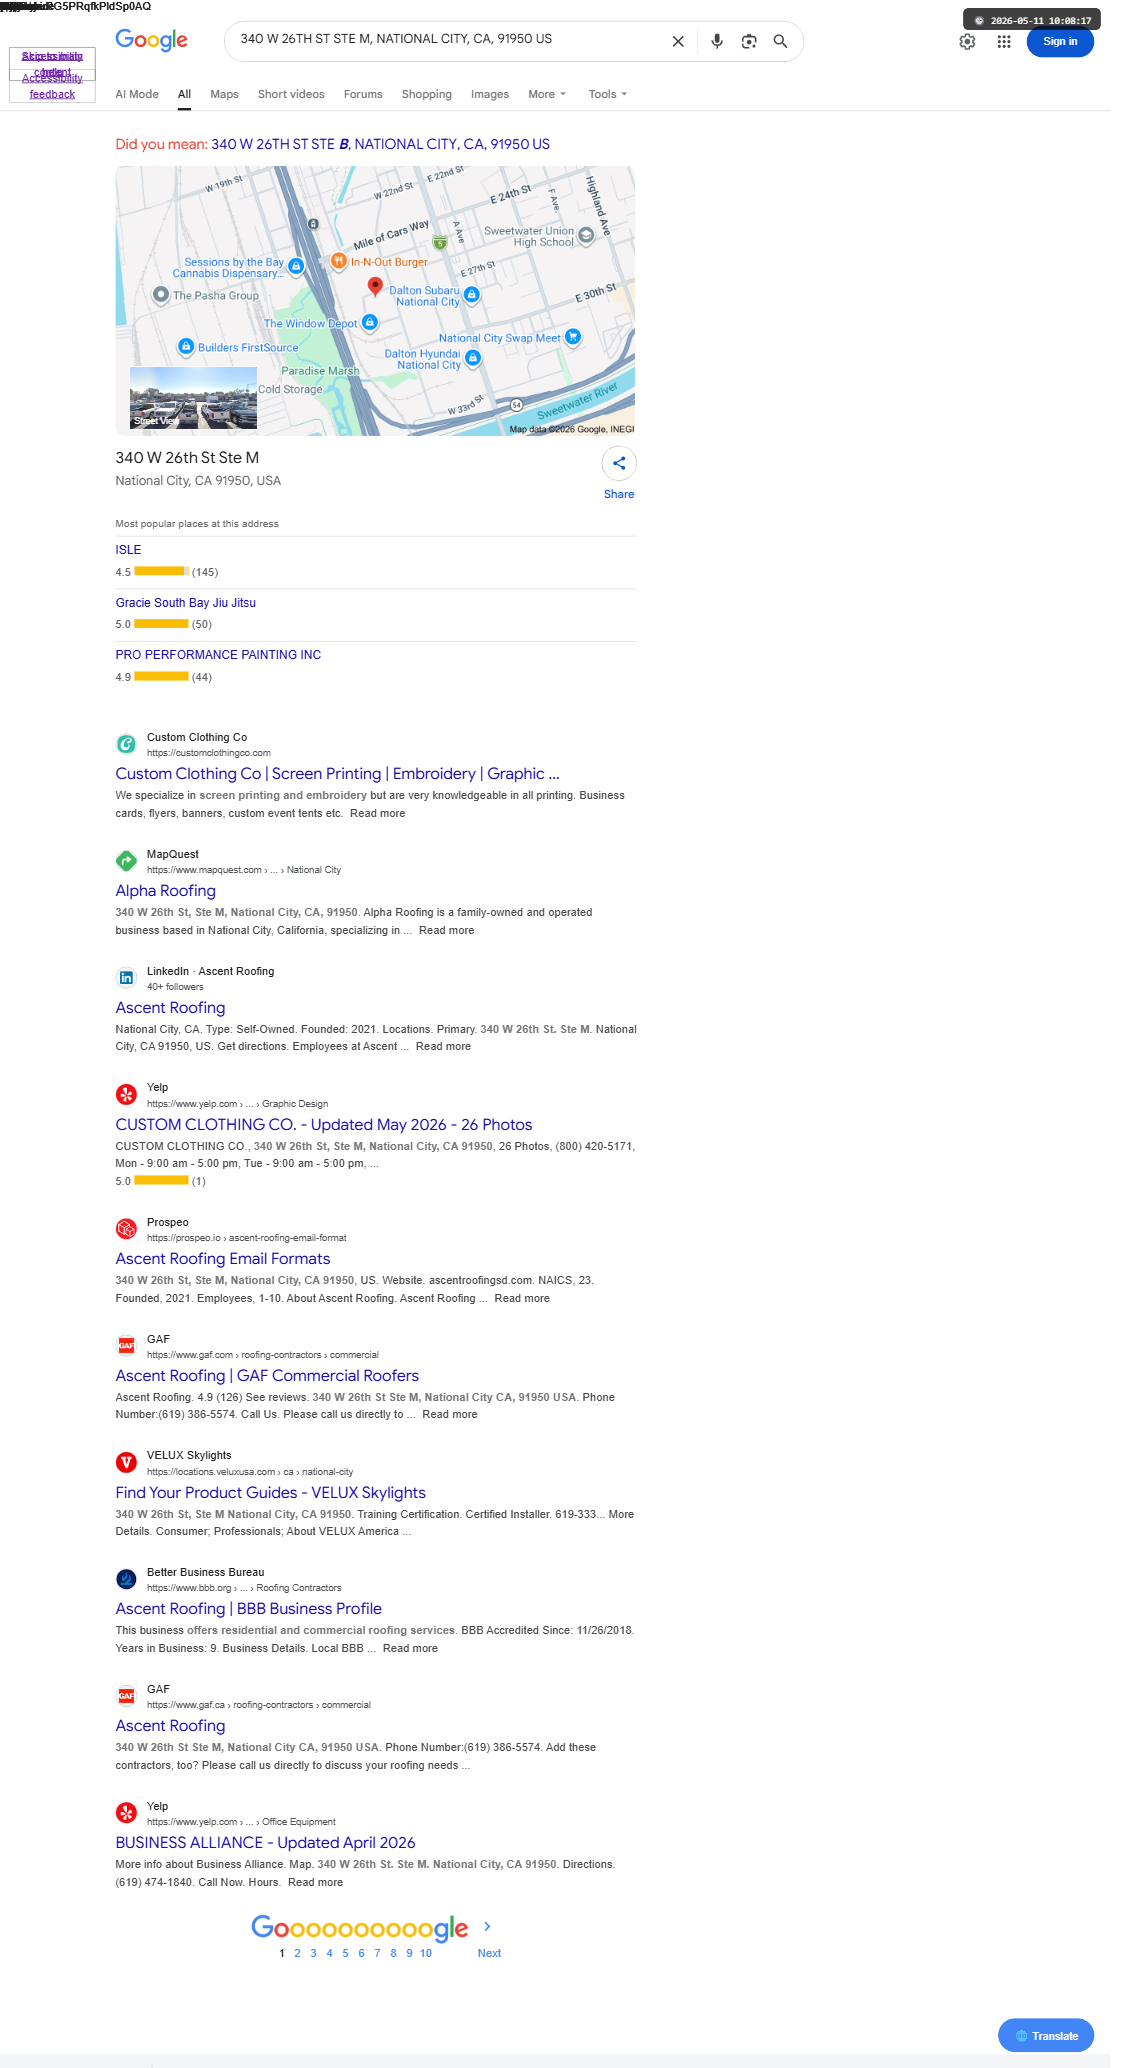The width and height of the screenshot is (1124, 2068).
Task: Open Custom Clothing Co Screen Printing result
Action: click(337, 774)
